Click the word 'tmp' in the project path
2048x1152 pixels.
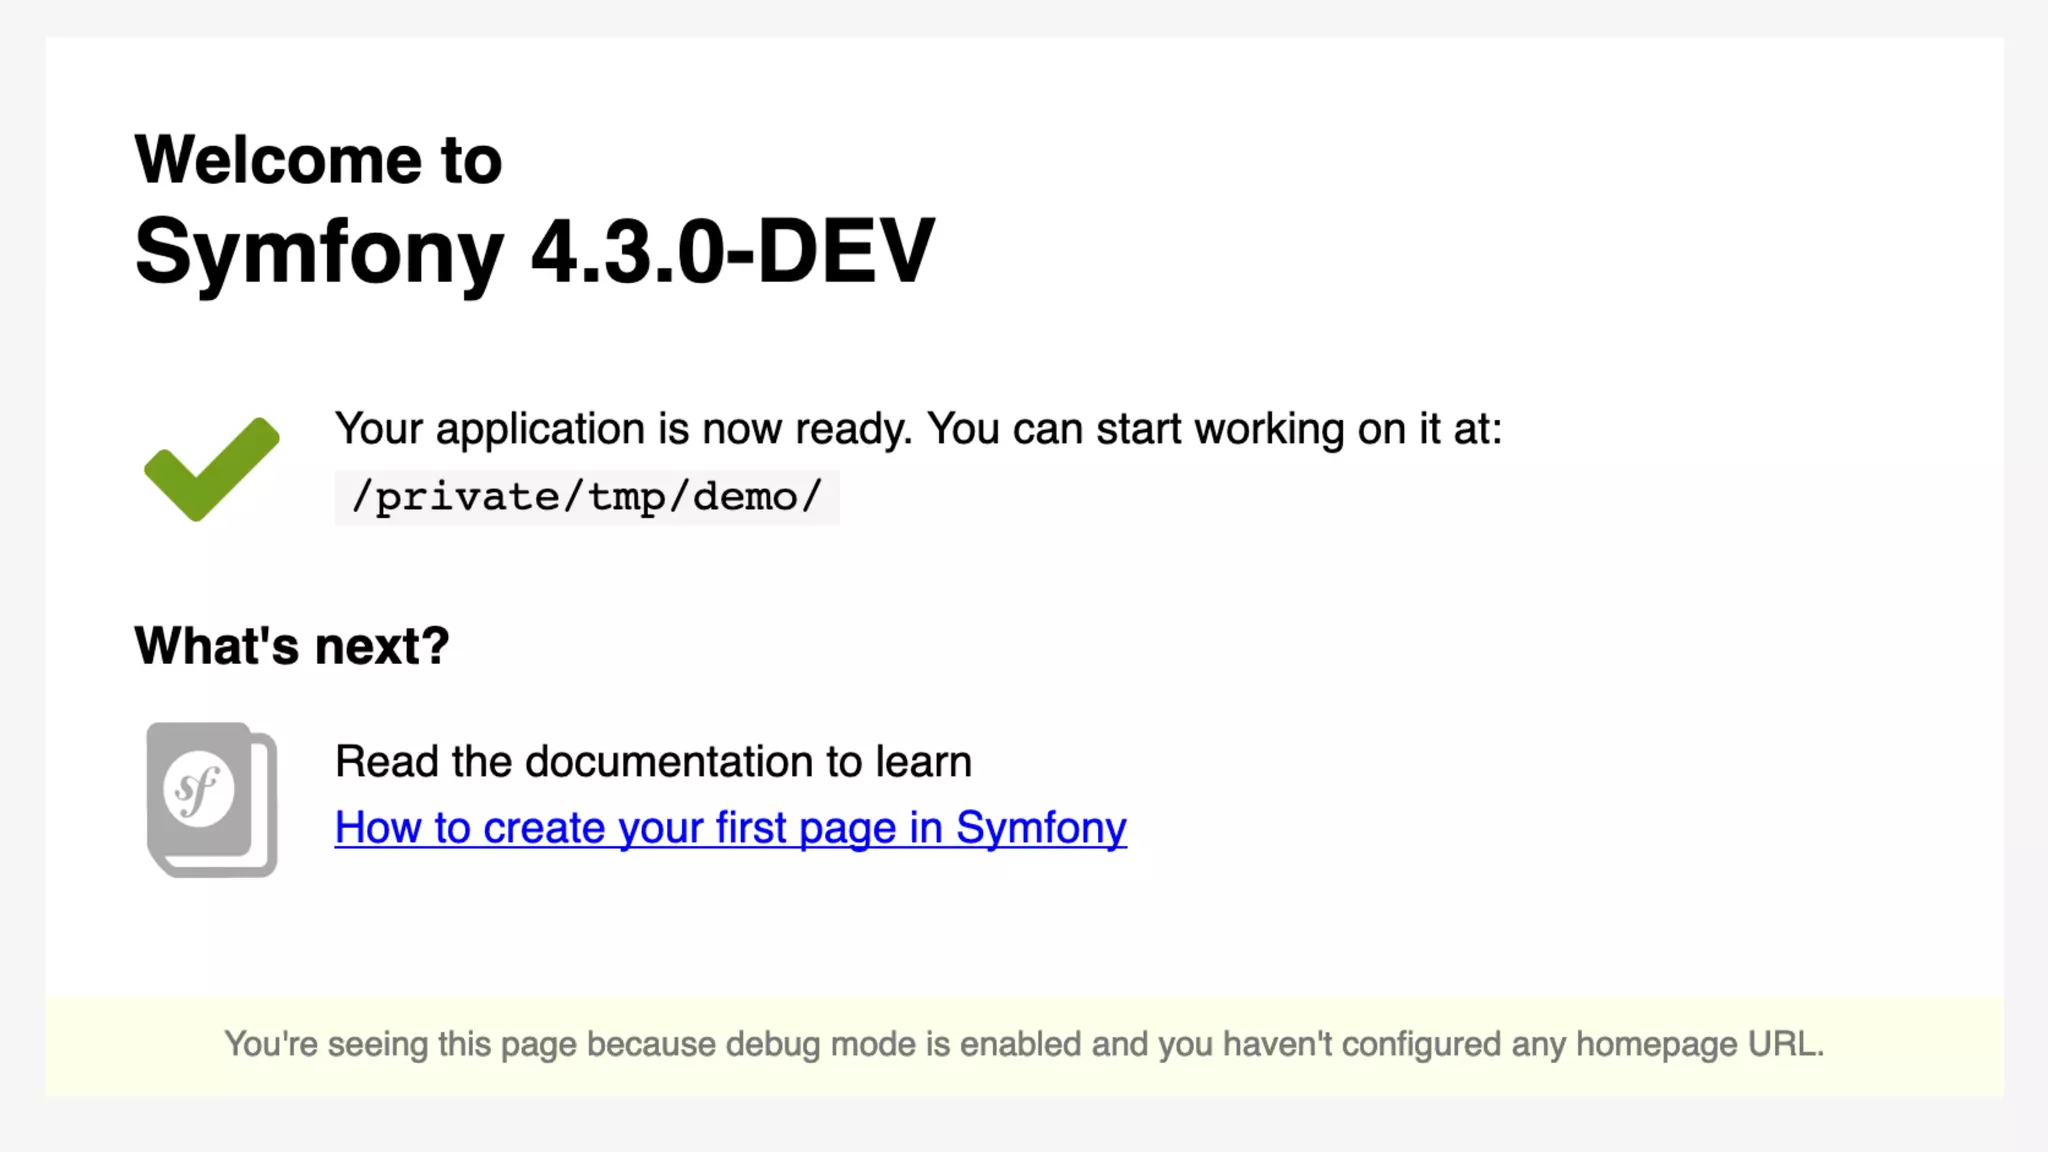(x=627, y=497)
